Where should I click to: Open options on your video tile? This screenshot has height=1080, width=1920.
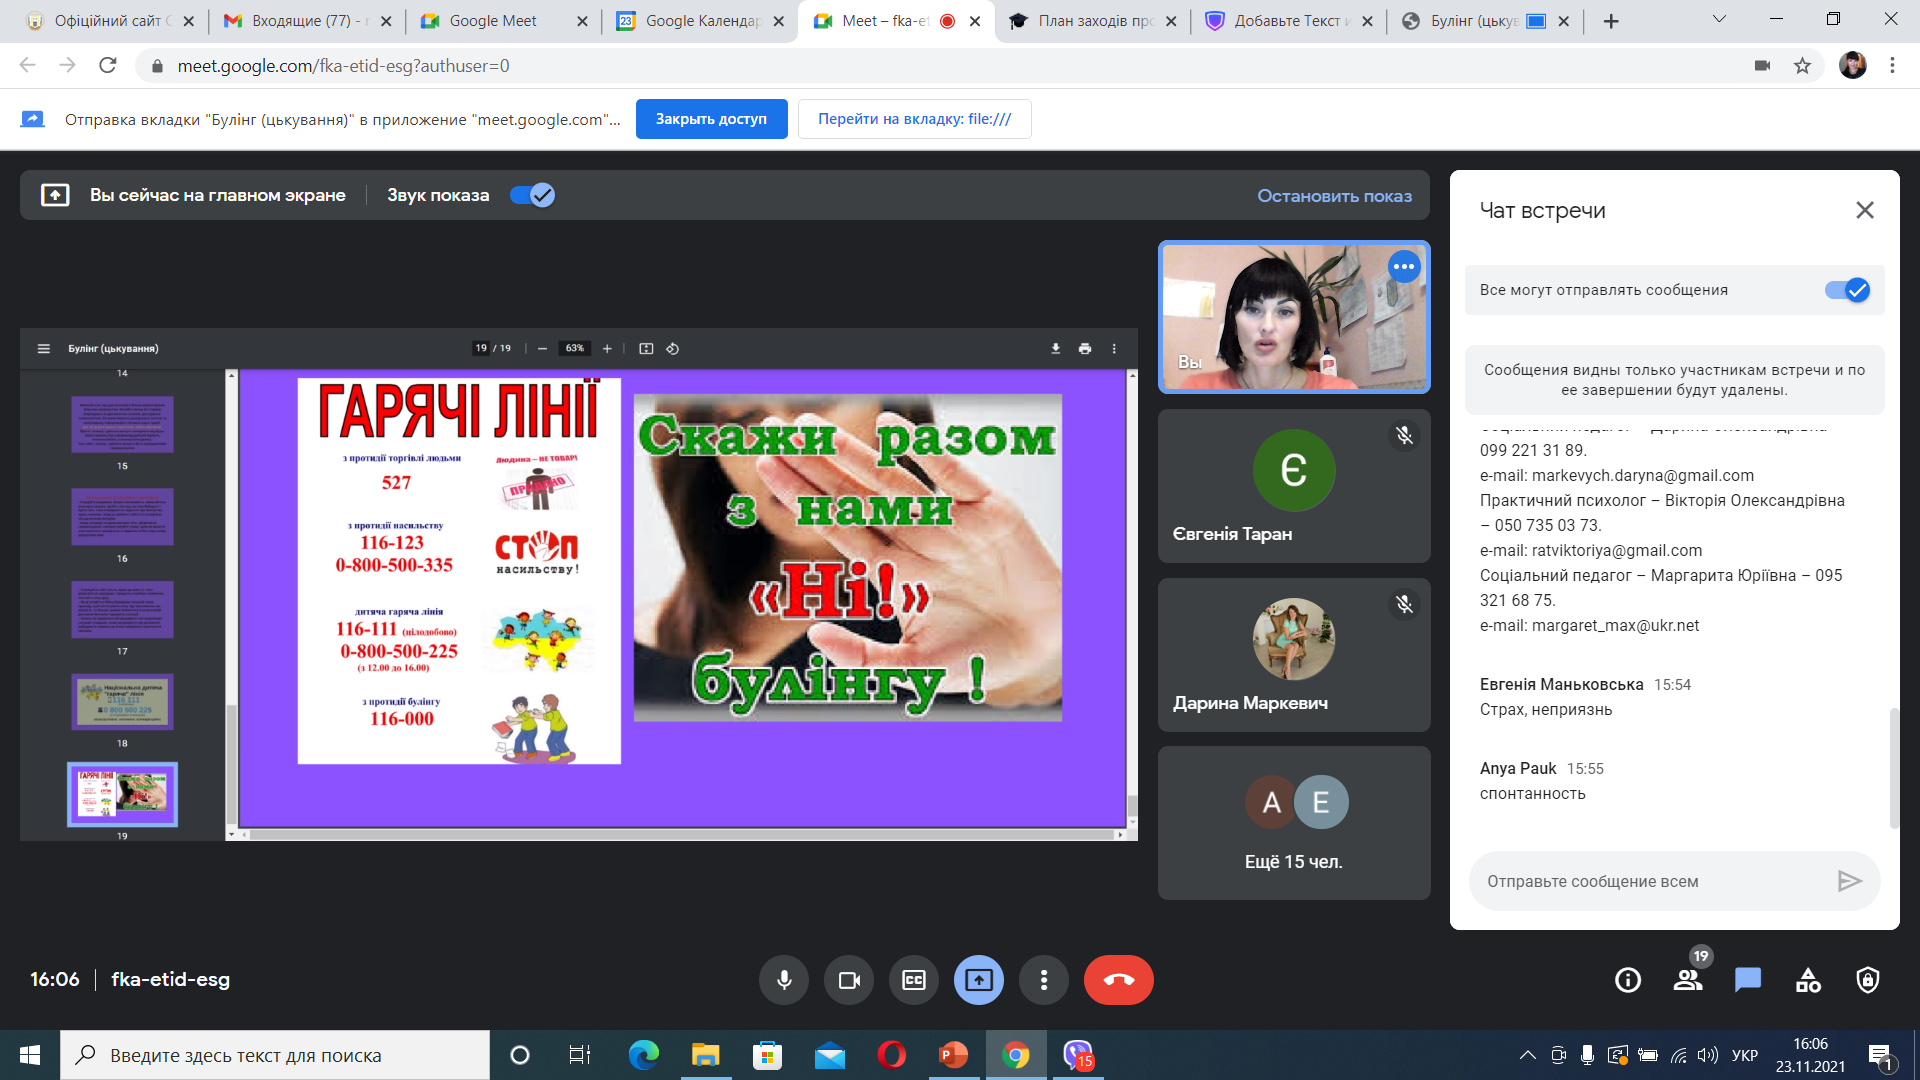pos(1404,266)
